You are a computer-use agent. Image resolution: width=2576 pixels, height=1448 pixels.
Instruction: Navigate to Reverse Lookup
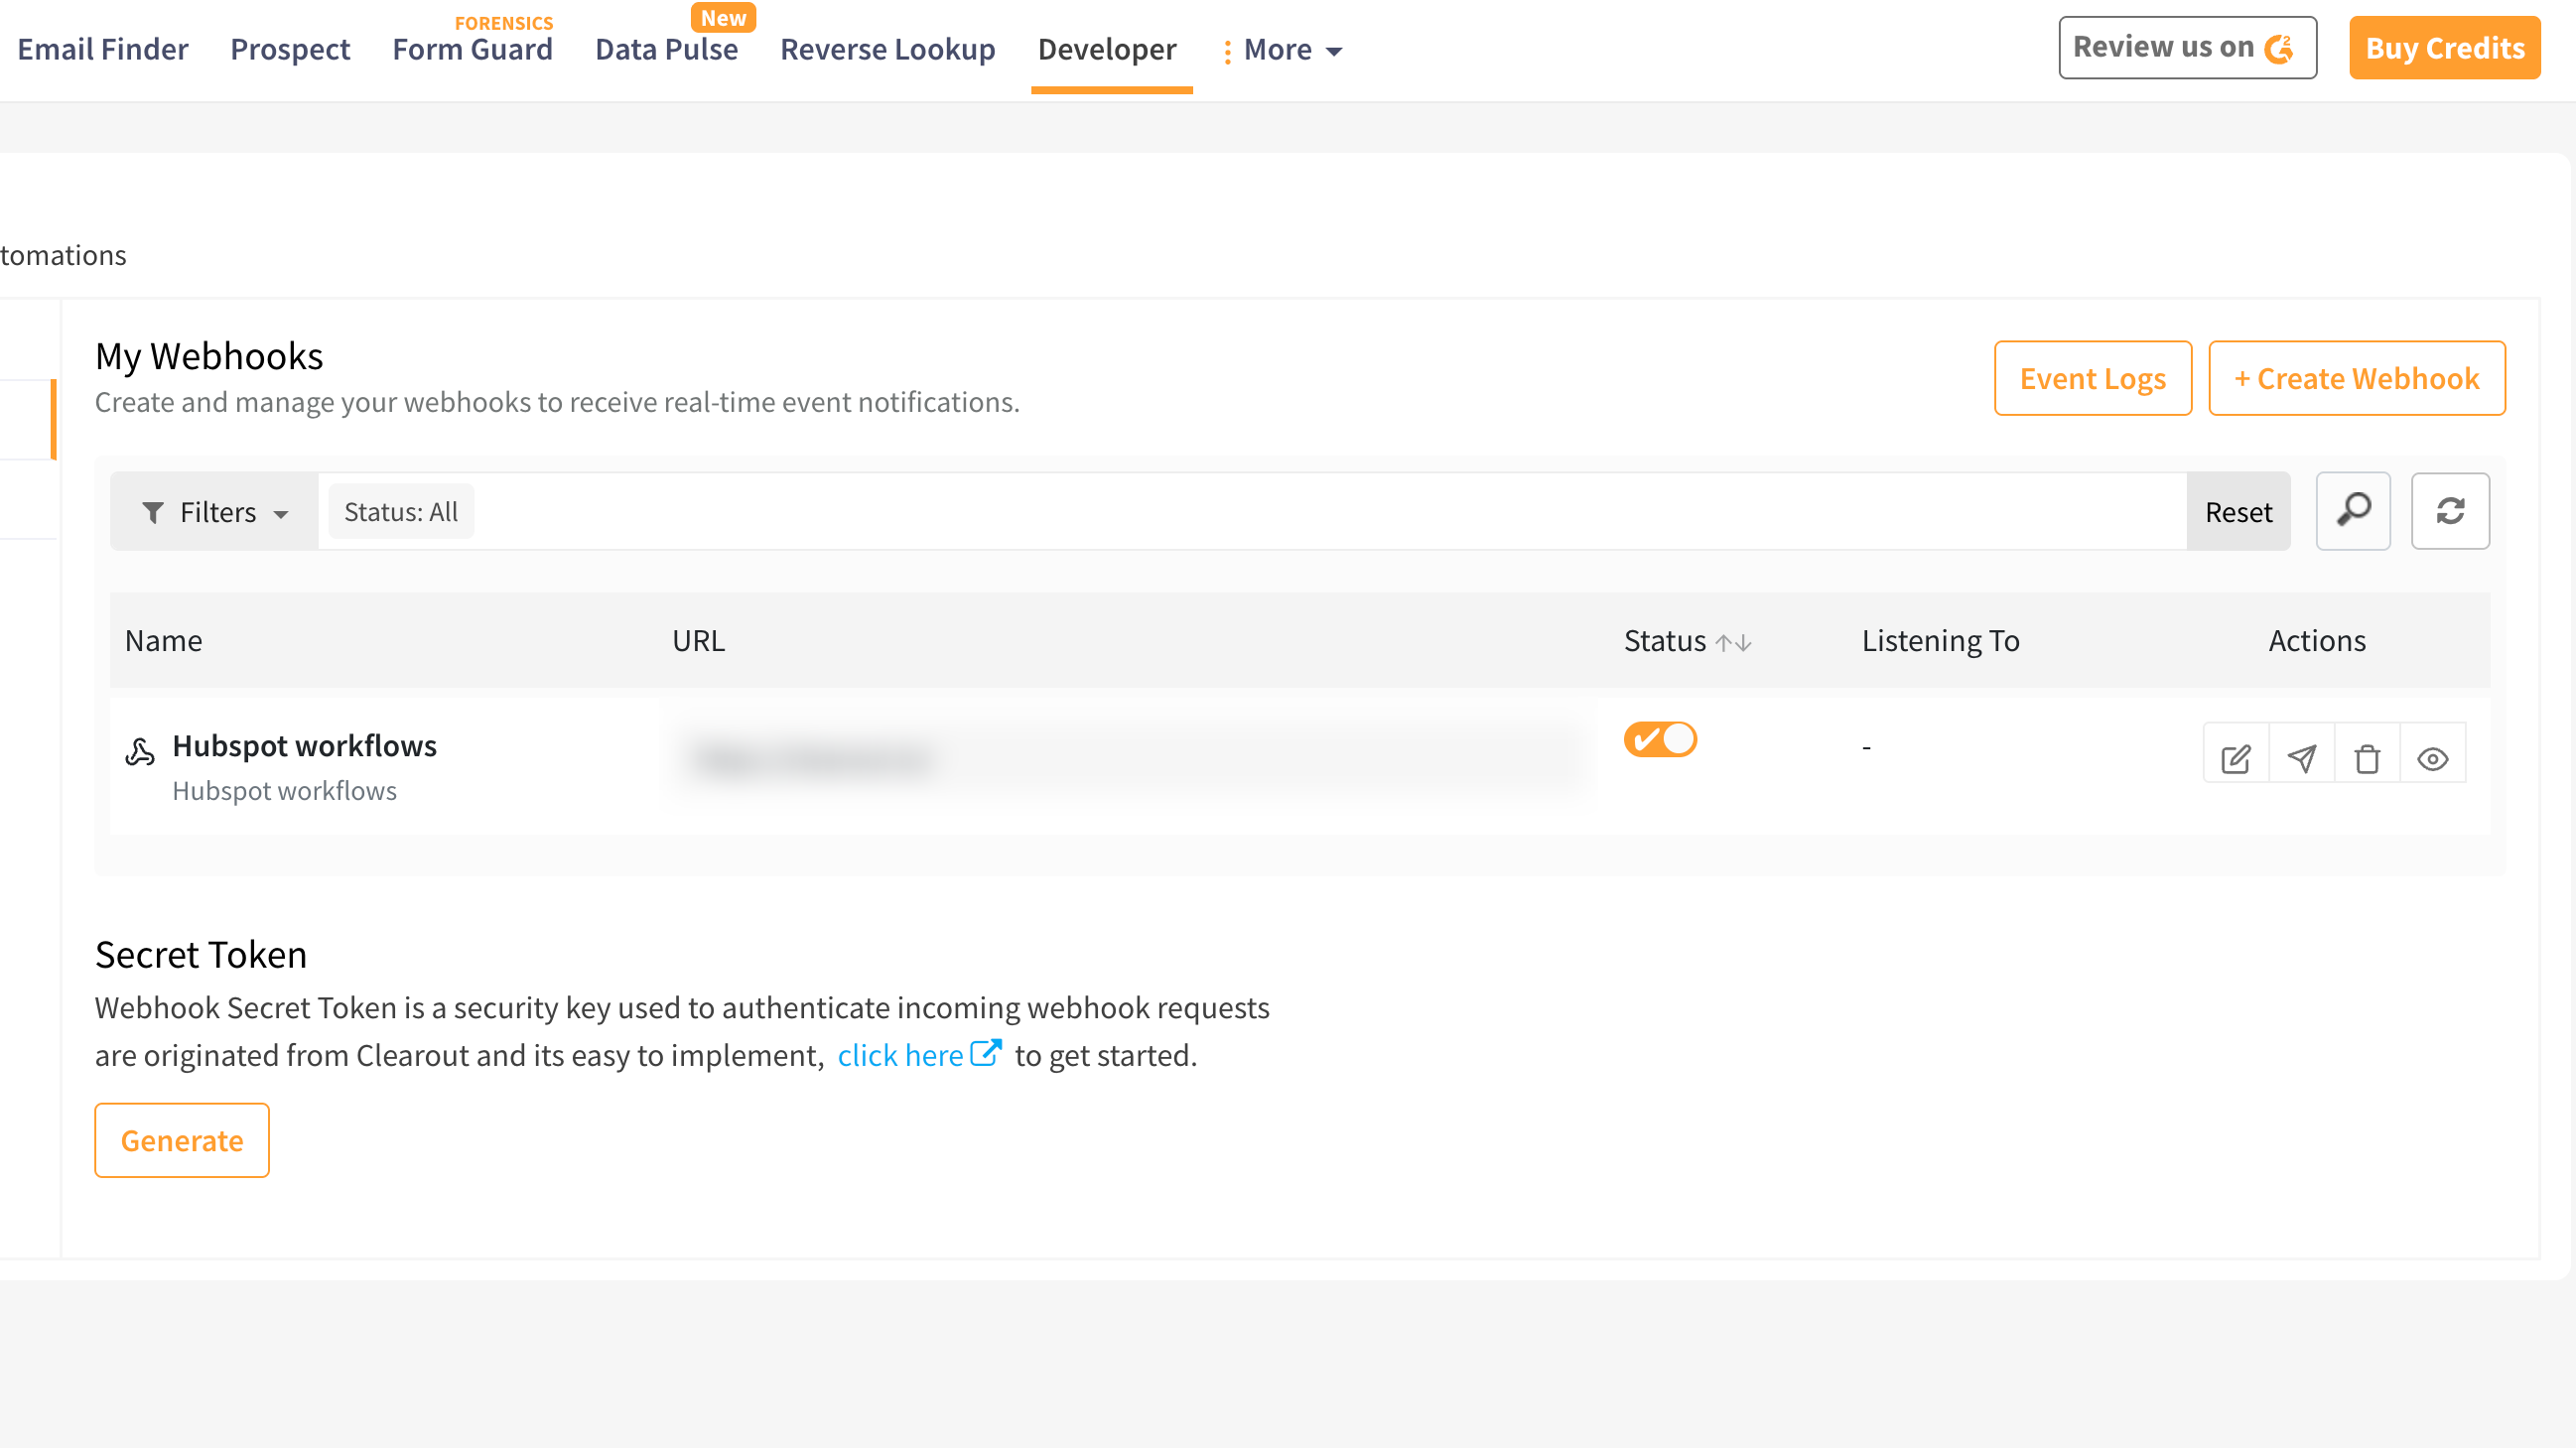pos(887,49)
